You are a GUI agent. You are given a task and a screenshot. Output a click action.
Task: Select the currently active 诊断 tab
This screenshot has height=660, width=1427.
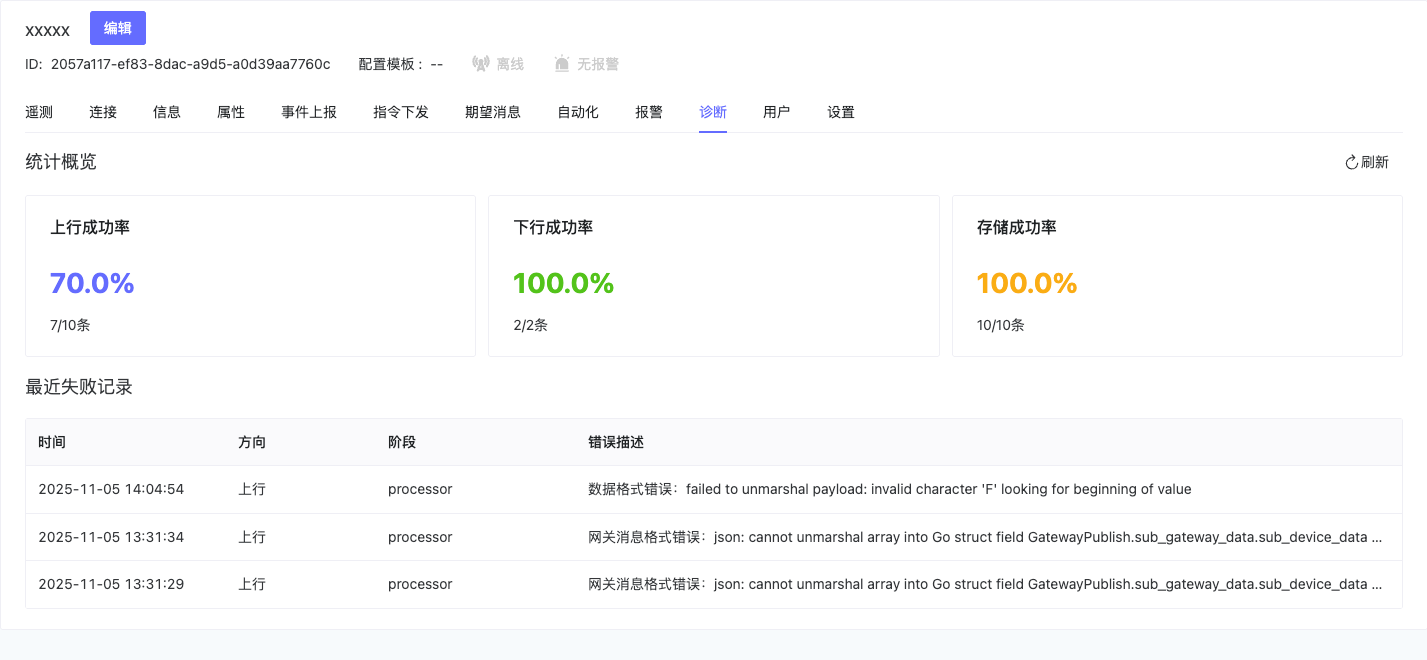tap(712, 112)
